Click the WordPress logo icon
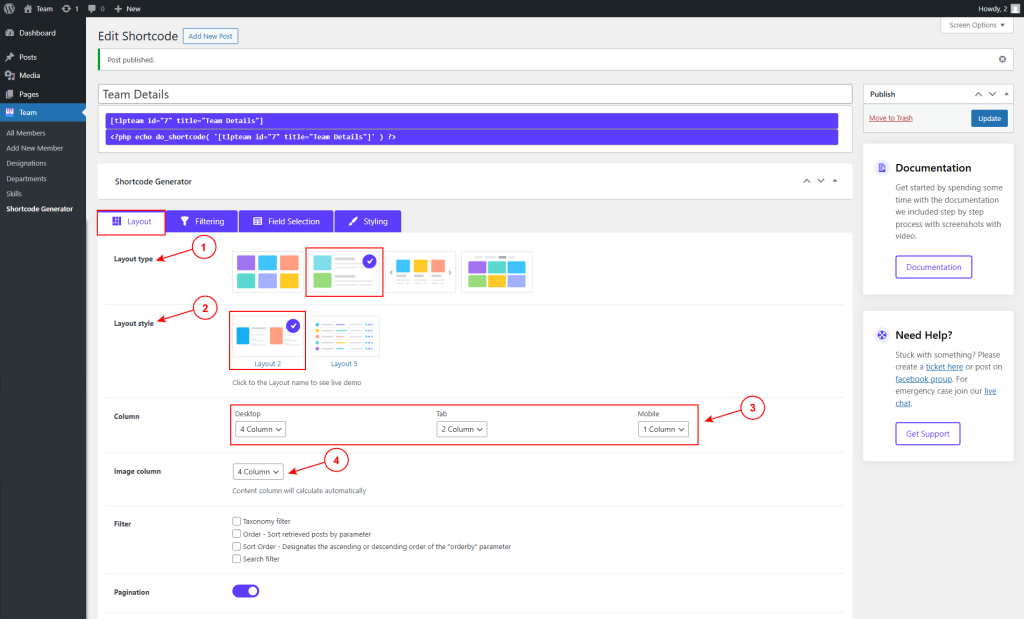 9,8
